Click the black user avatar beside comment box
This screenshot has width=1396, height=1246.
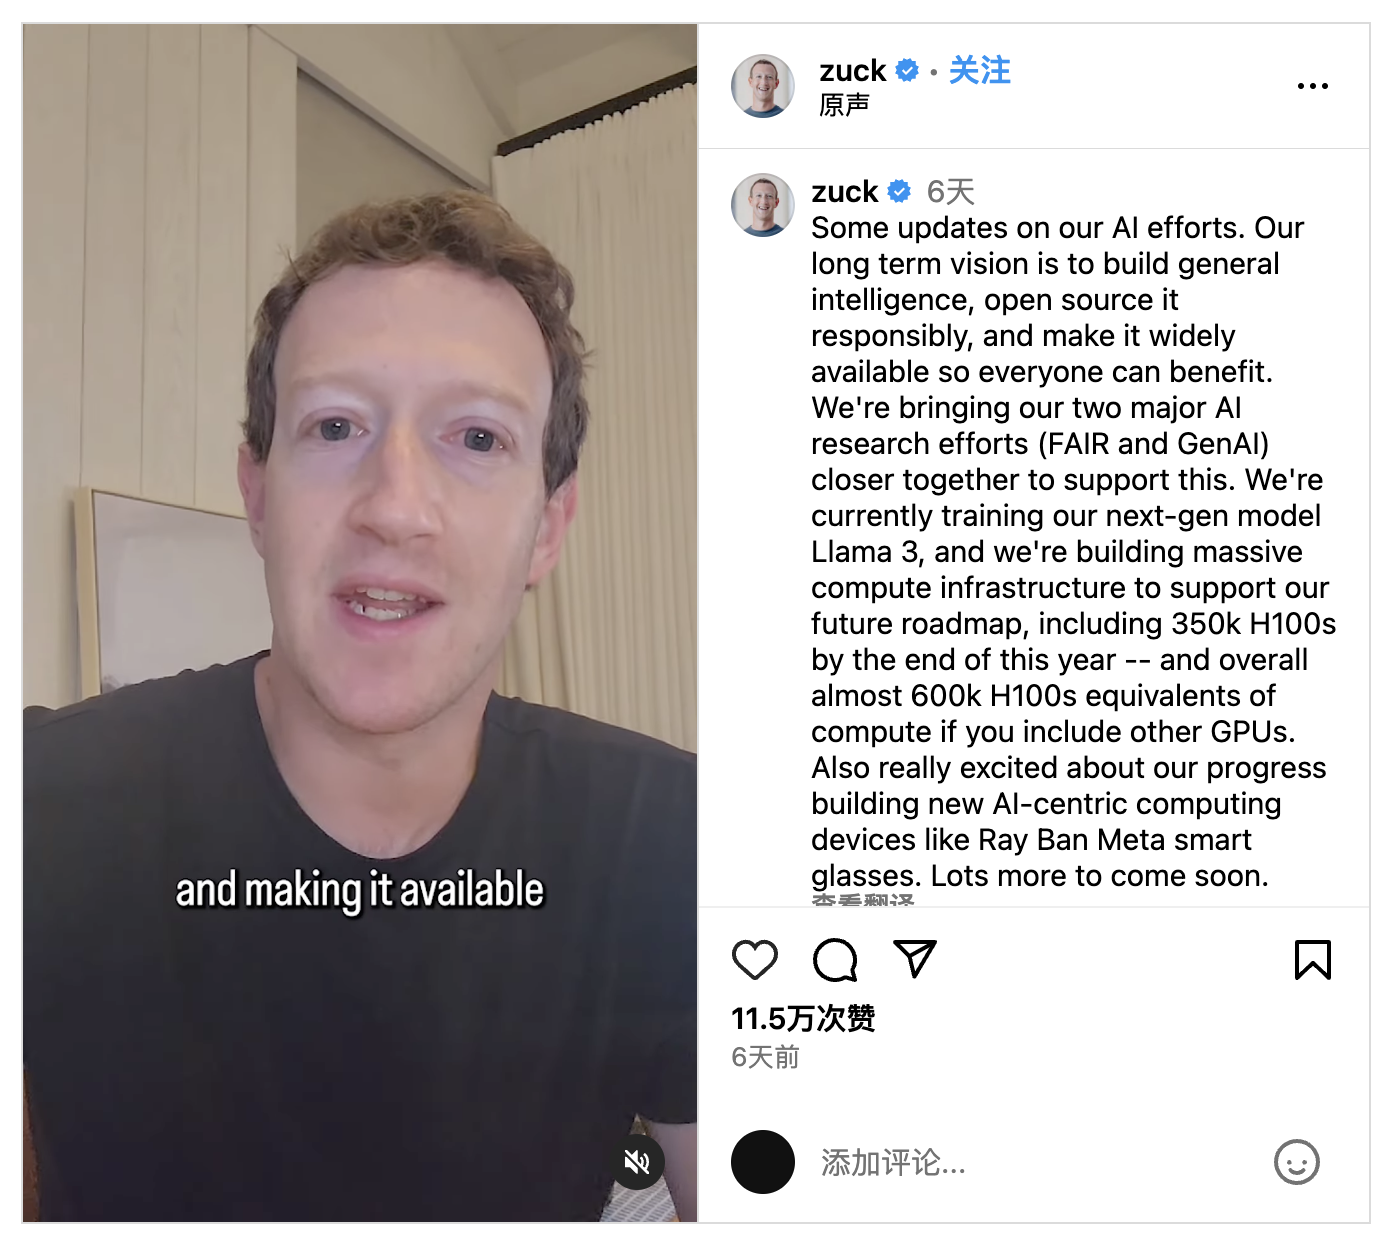point(763,1162)
